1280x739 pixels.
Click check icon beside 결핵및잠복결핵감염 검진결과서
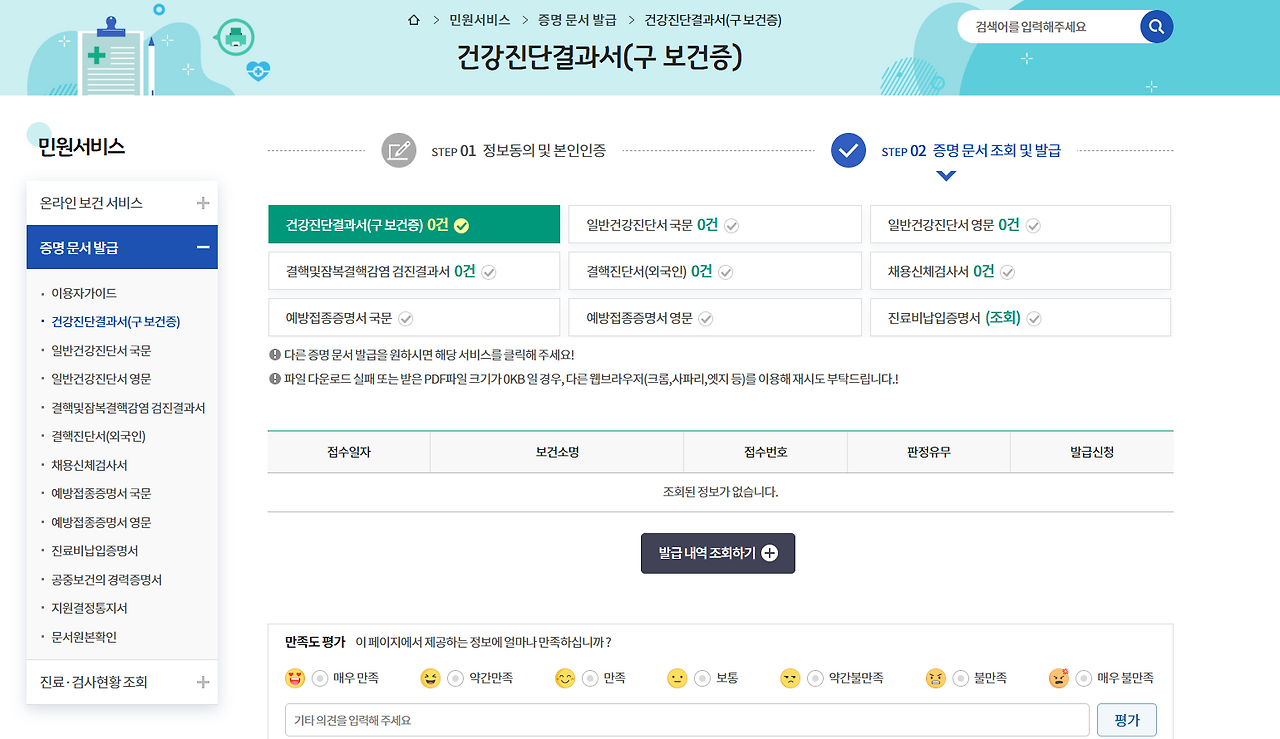pyautogui.click(x=489, y=272)
